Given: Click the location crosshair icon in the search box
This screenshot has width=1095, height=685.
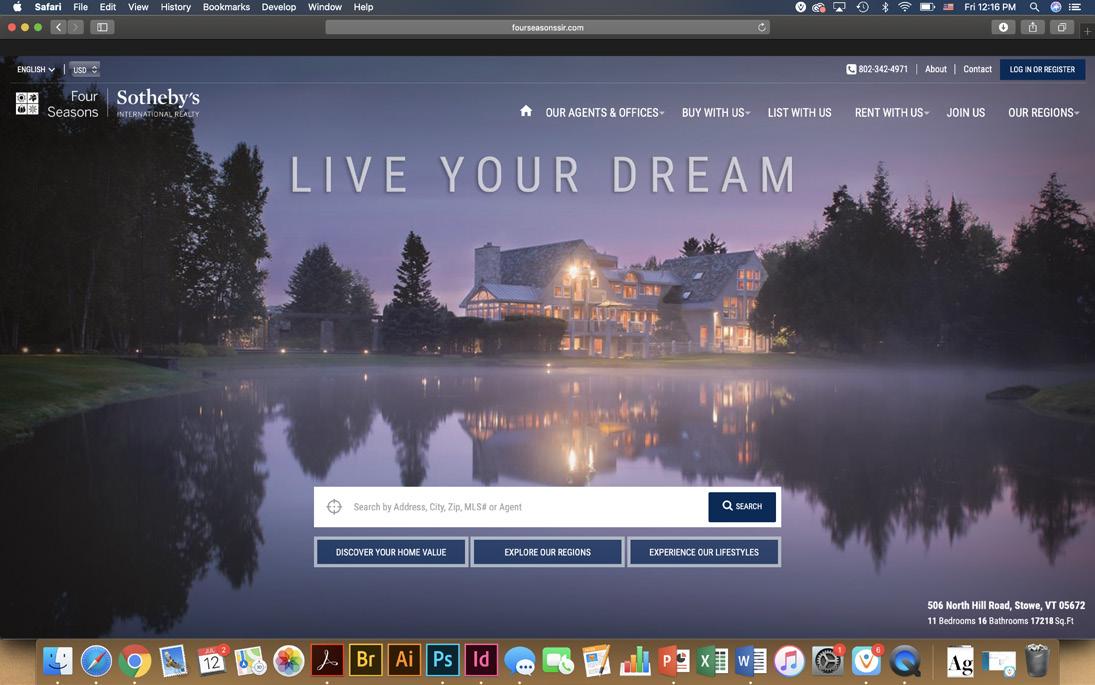Looking at the screenshot, I should [334, 507].
